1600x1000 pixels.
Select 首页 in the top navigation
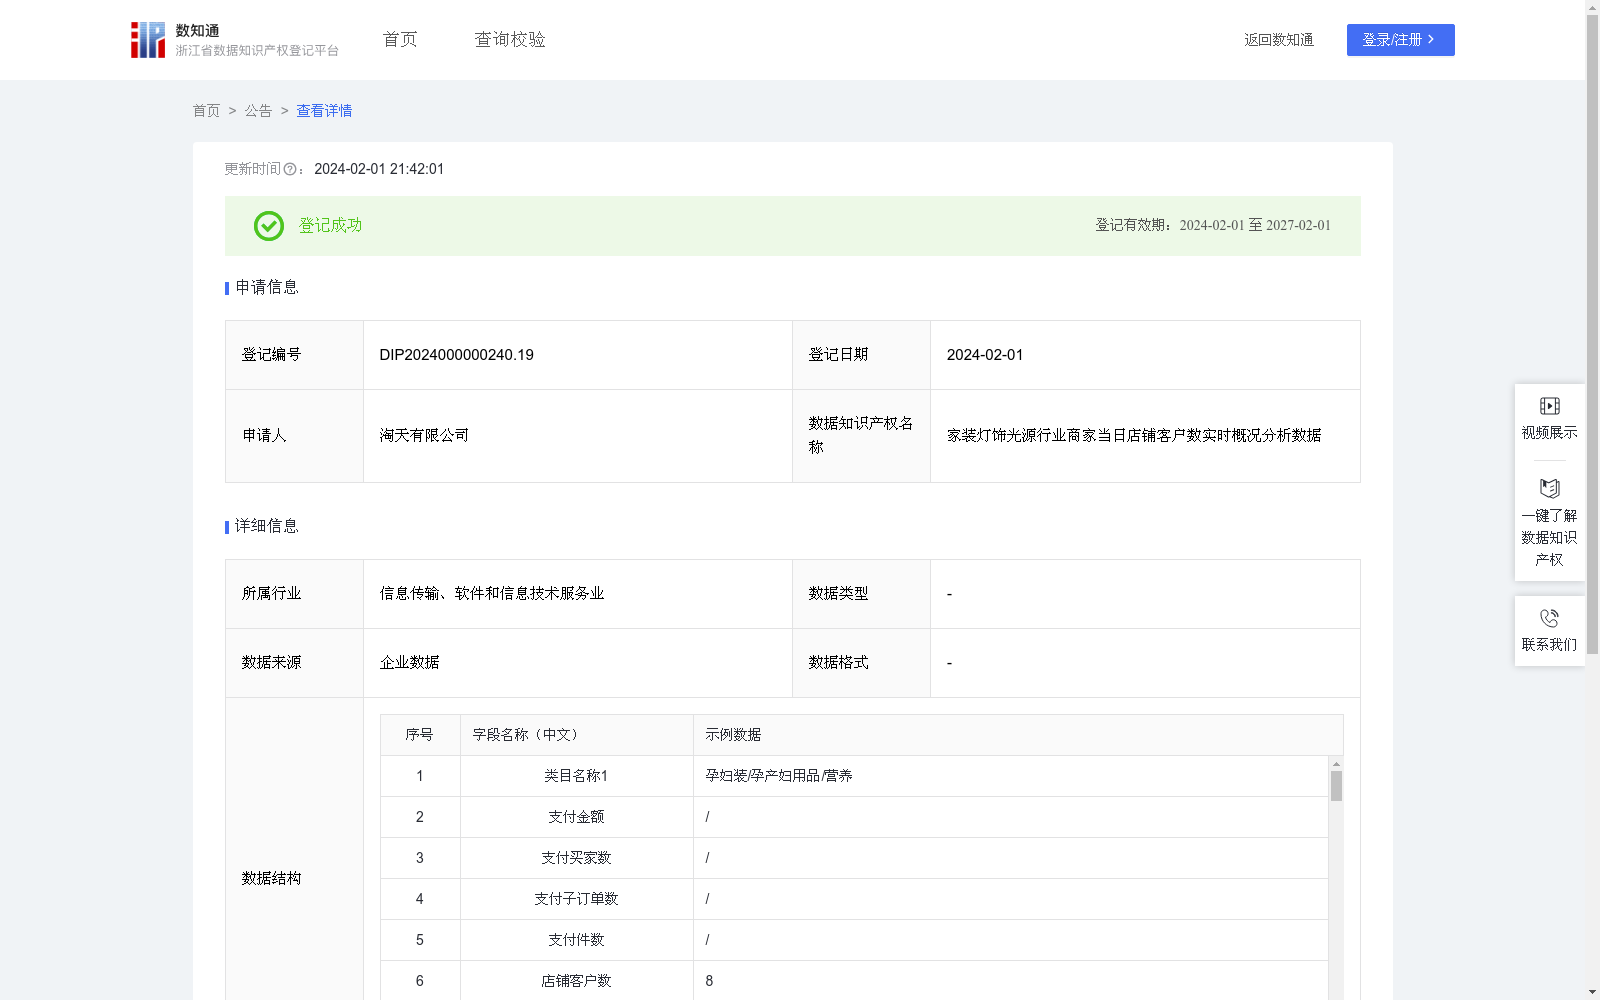pos(399,40)
